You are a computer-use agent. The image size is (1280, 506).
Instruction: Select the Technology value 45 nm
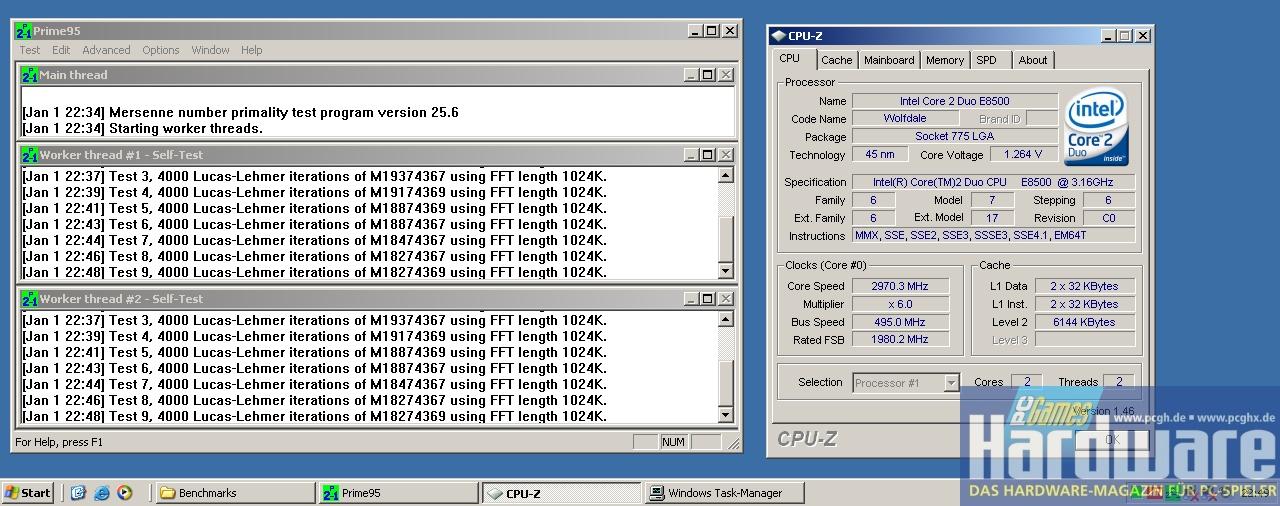(880, 155)
